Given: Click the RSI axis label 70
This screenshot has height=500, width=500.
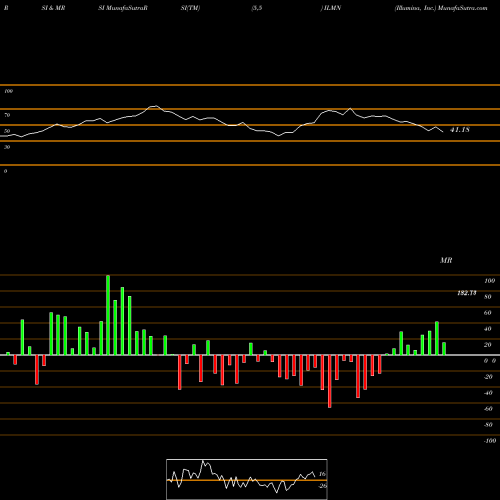Looking at the screenshot, I should pyautogui.click(x=7, y=115).
